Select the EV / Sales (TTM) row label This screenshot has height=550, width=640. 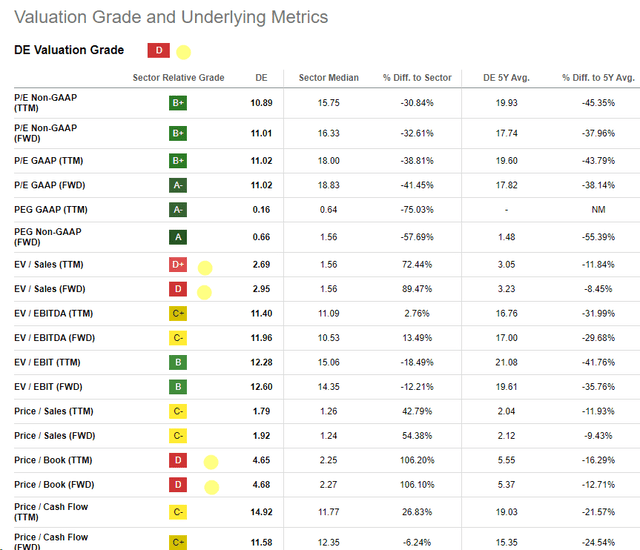pyautogui.click(x=49, y=264)
